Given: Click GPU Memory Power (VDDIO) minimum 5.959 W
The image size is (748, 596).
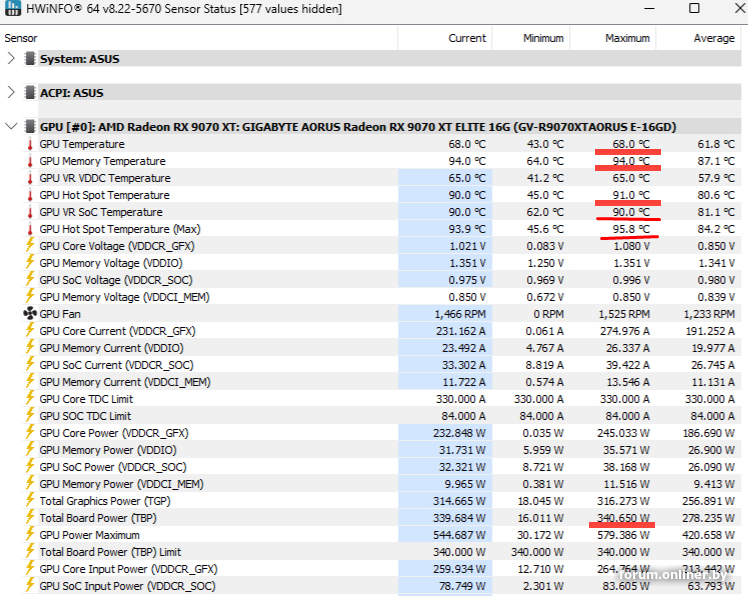Looking at the screenshot, I should coord(543,450).
